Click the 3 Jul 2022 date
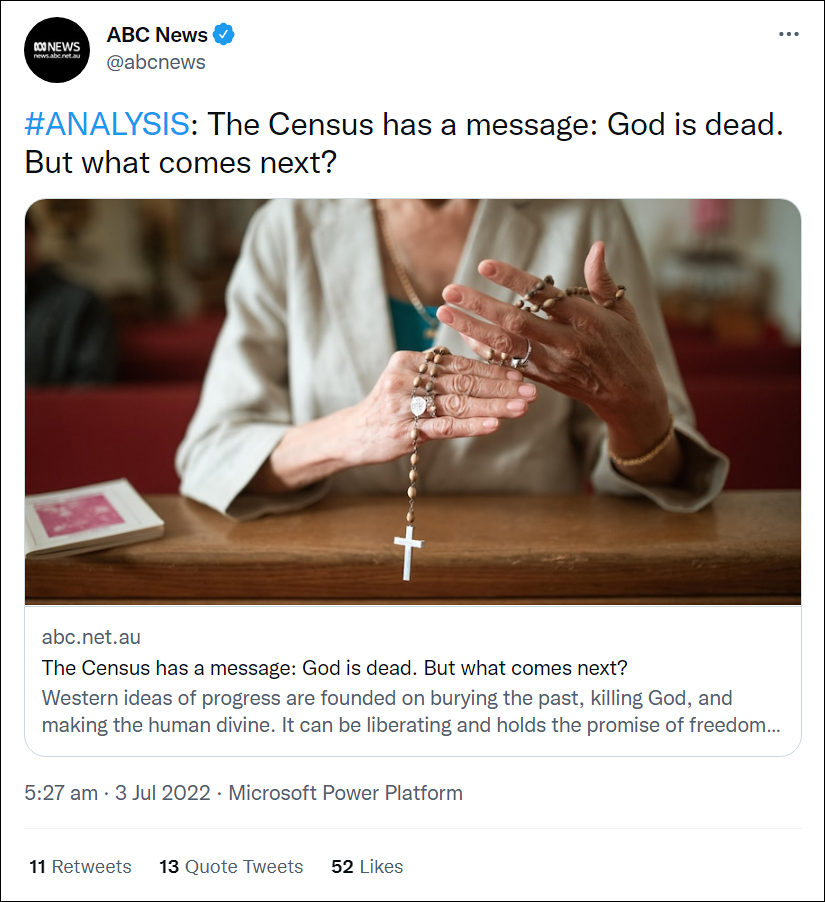The image size is (825, 902). (x=164, y=793)
